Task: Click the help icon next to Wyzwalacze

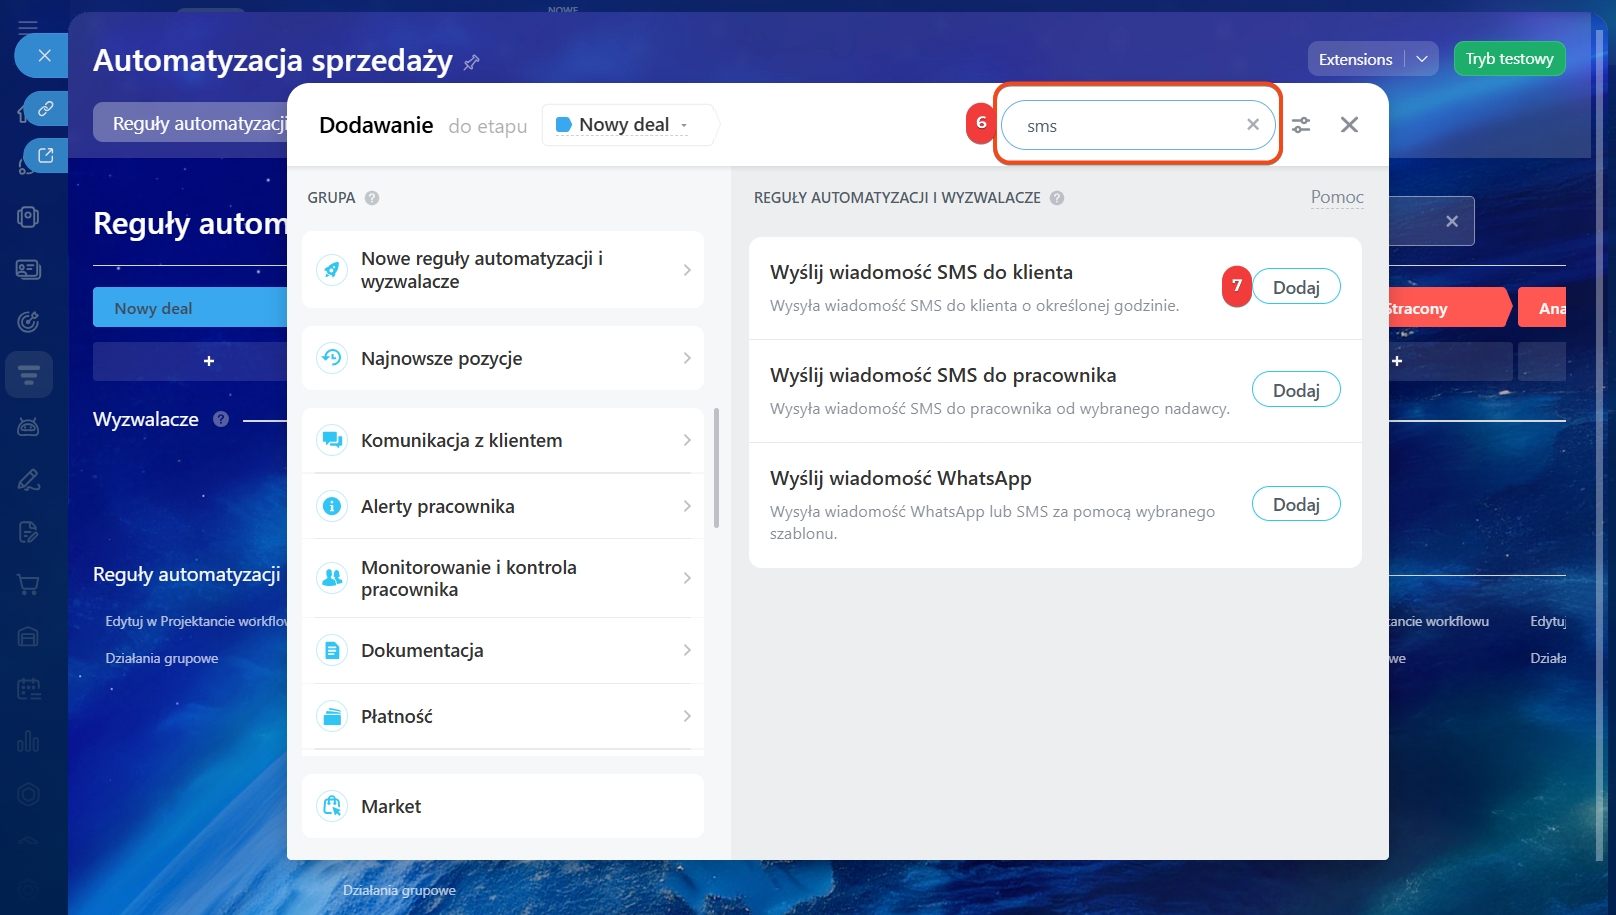Action: click(x=221, y=419)
